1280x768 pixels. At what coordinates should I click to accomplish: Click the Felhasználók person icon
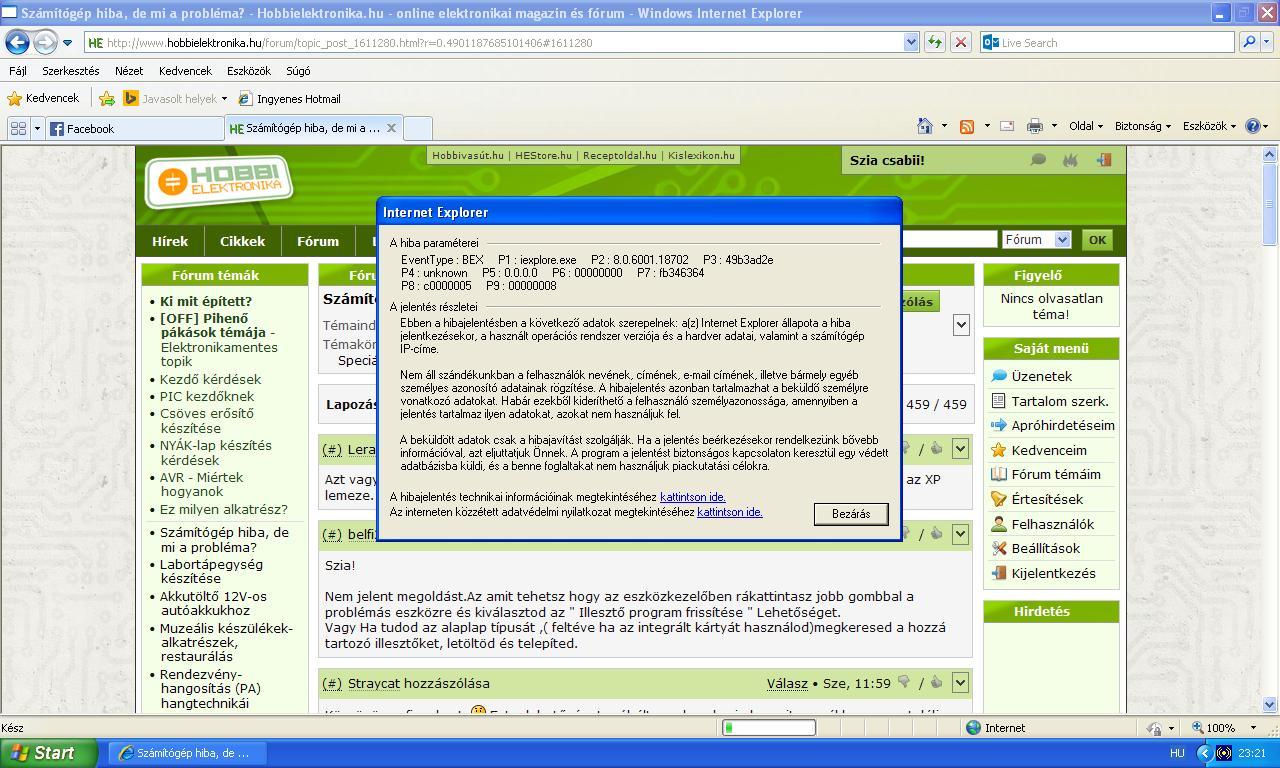998,524
